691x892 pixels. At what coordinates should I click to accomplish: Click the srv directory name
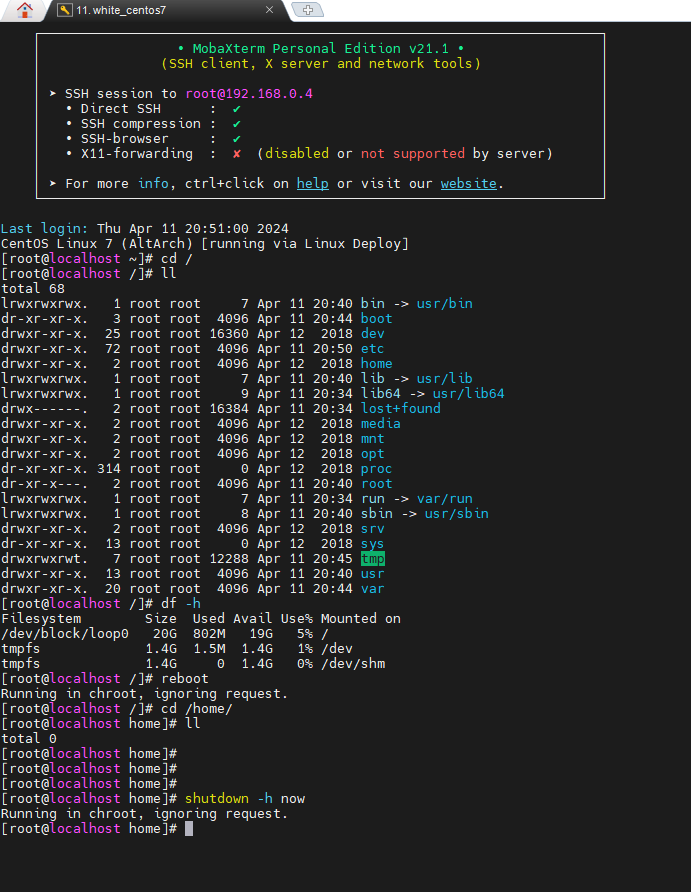[373, 529]
